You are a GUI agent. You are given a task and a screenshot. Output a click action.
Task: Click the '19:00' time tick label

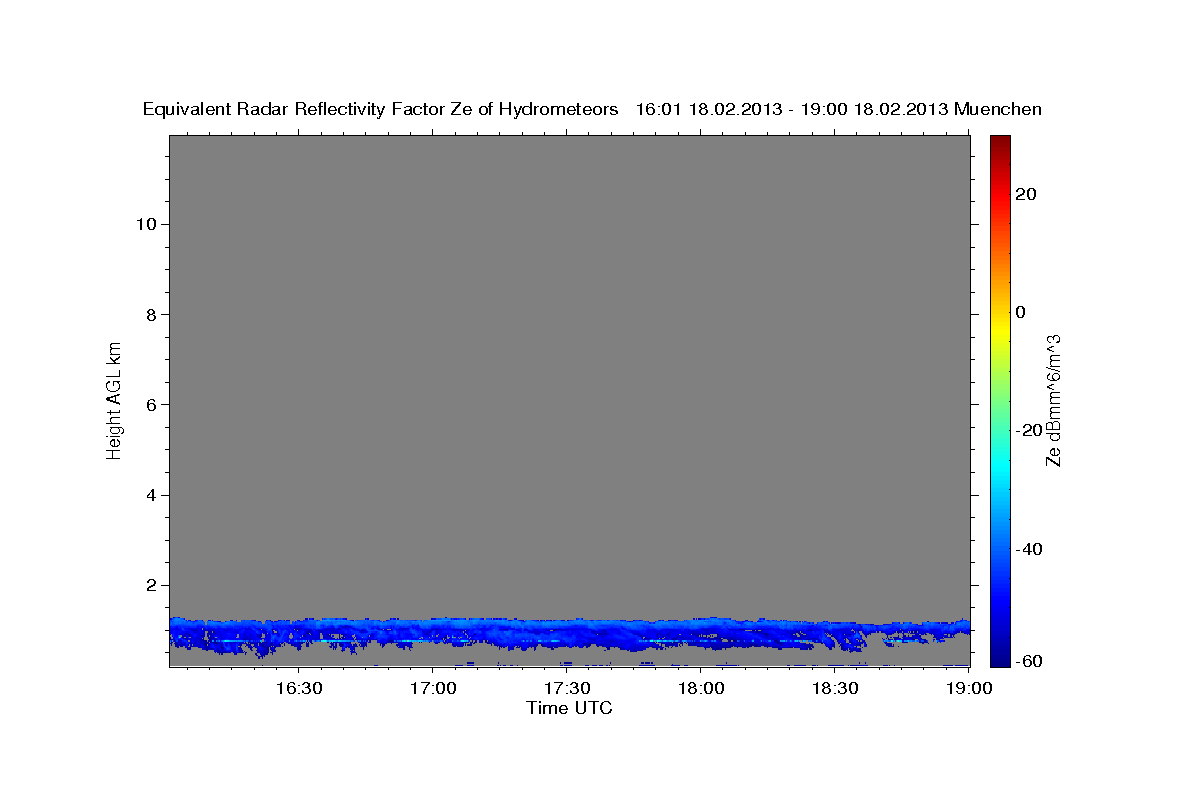pos(969,688)
